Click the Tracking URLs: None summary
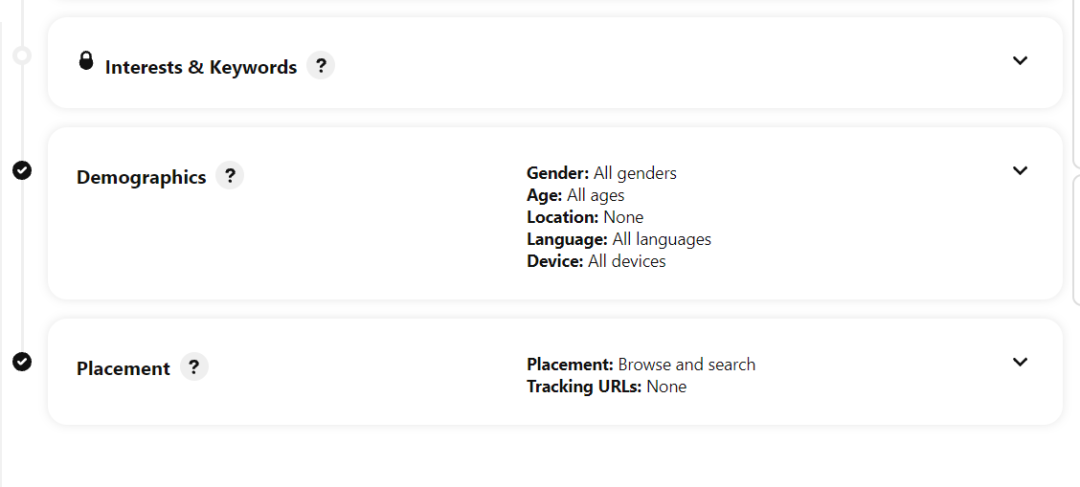 (x=606, y=386)
